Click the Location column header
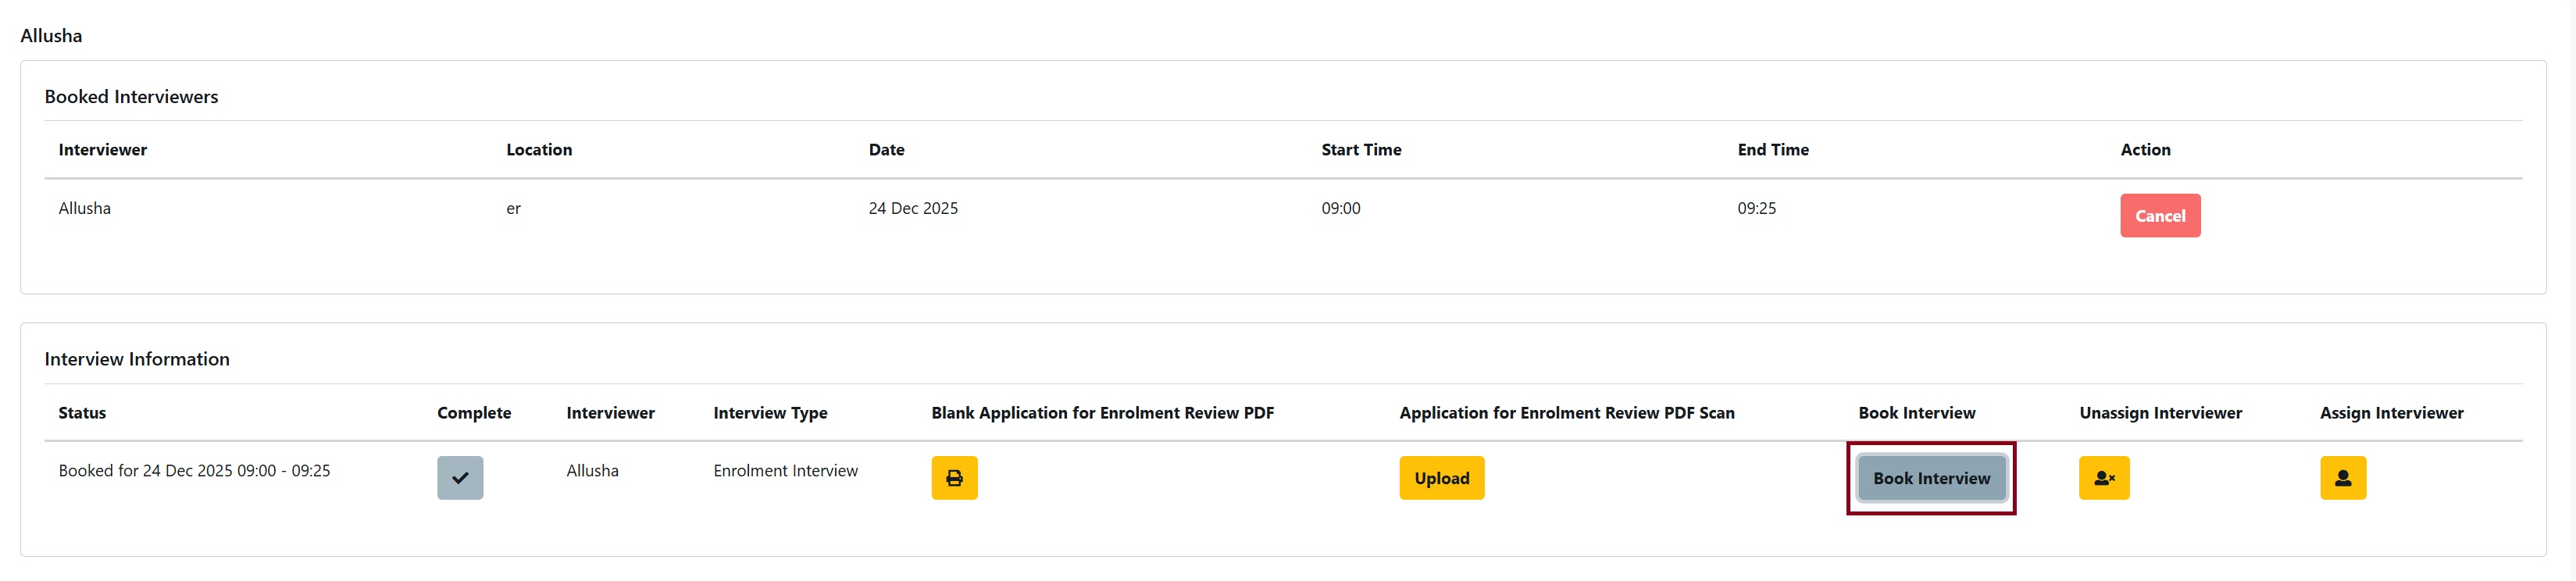The image size is (2576, 581). (539, 150)
